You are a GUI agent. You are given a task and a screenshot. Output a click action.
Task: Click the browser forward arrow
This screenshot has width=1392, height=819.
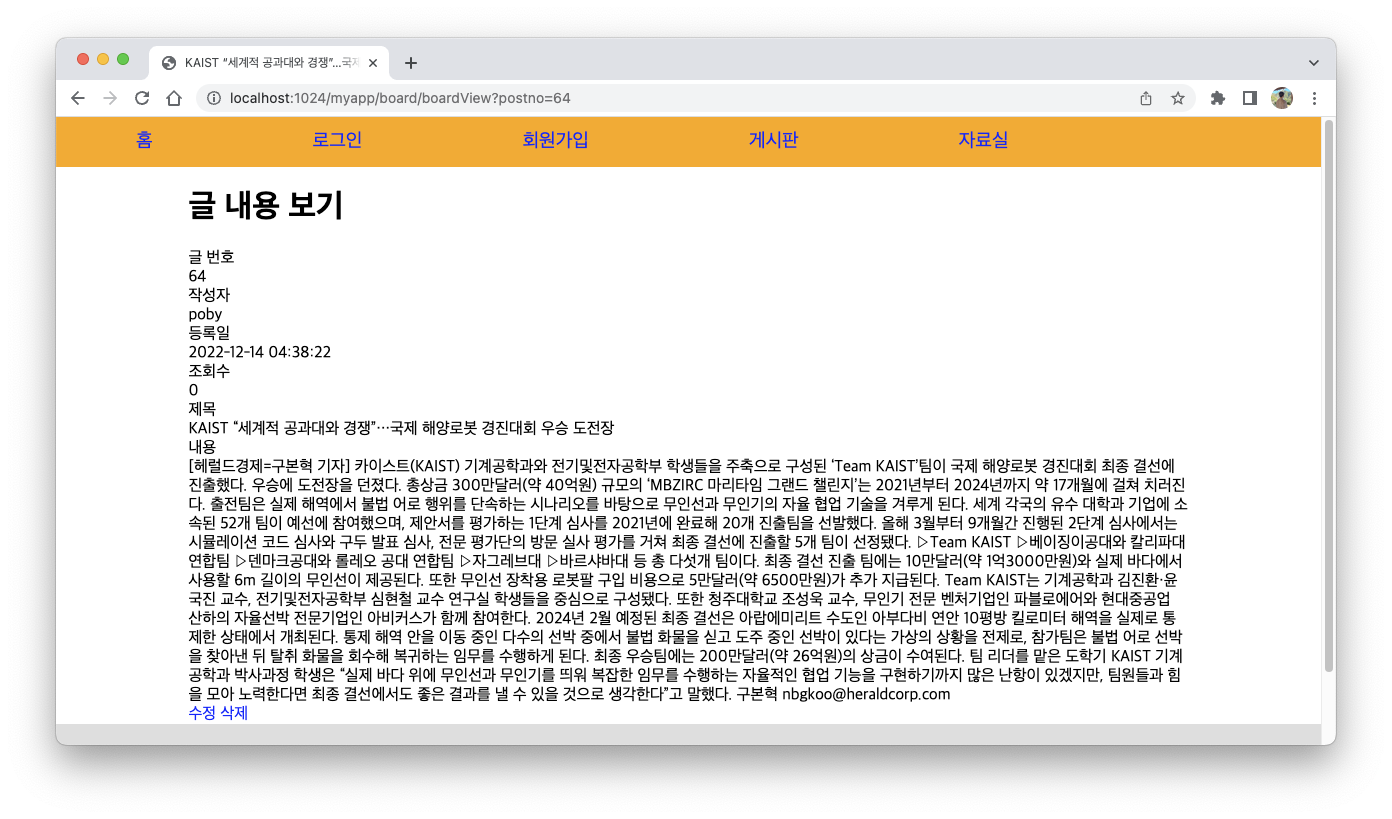(110, 98)
